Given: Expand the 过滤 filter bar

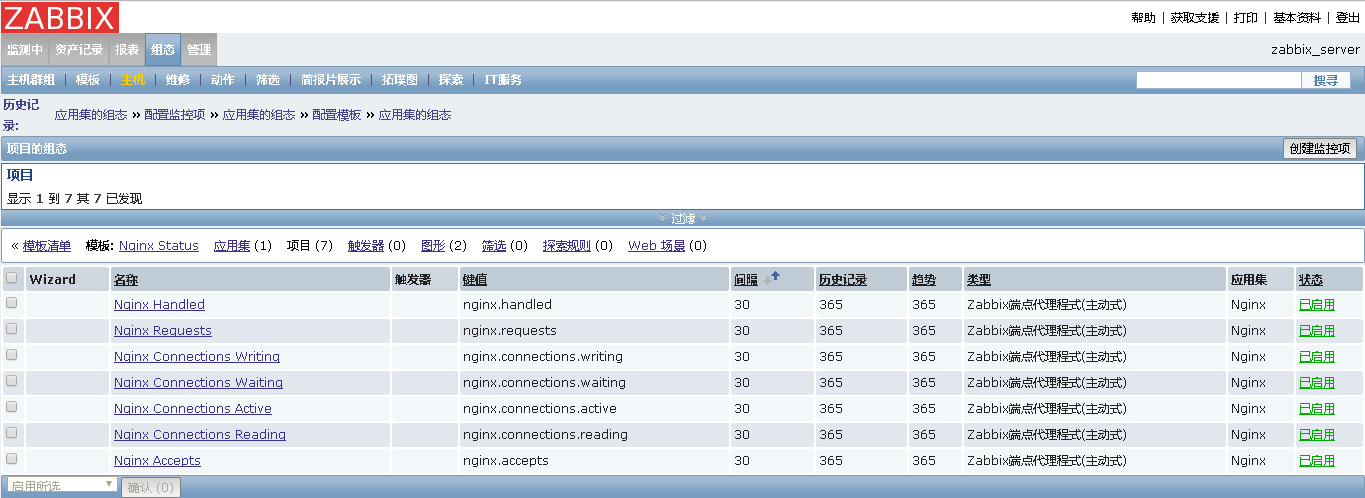Looking at the screenshot, I should [683, 218].
